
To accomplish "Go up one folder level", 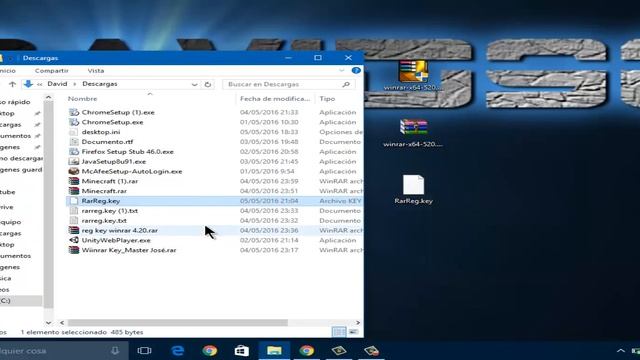I will tap(12, 84).
